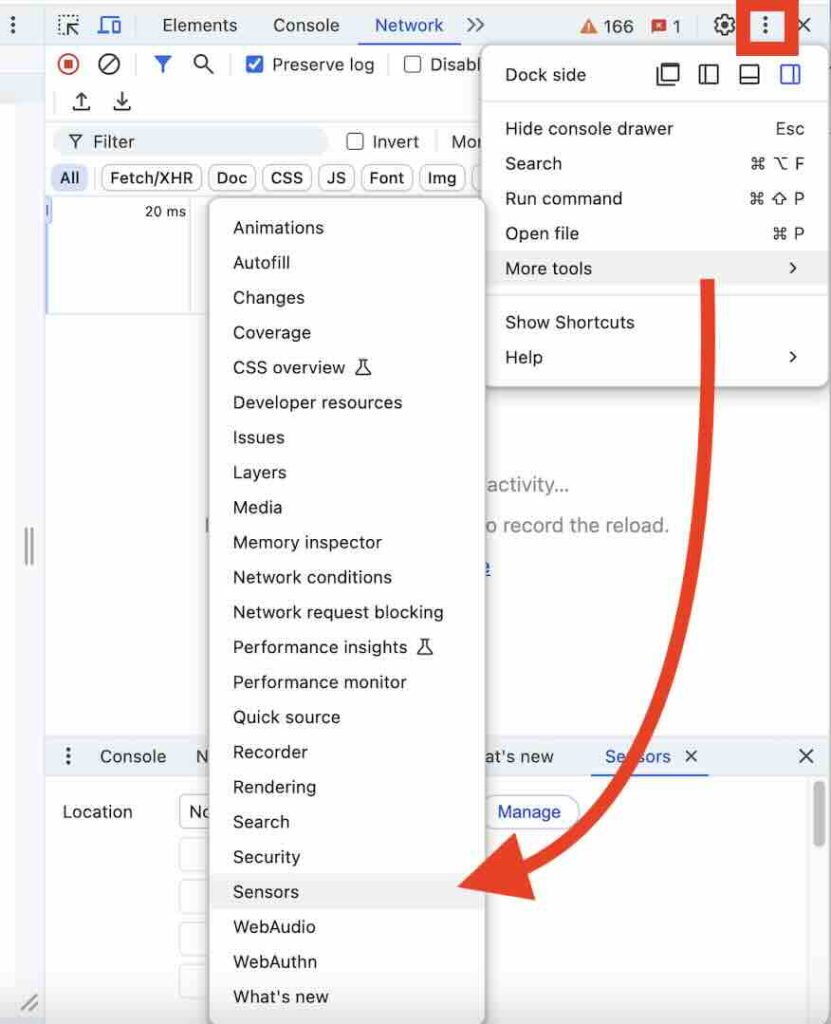The image size is (831, 1024).
Task: Filter by Img requests
Action: point(442,178)
